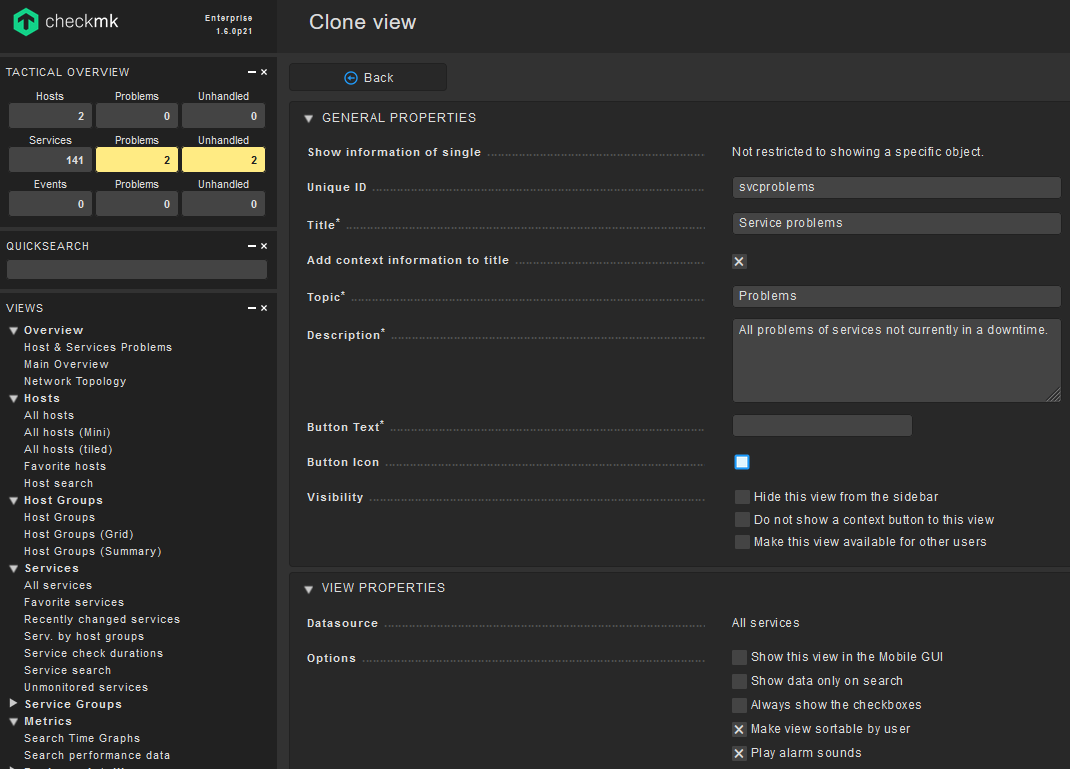Image resolution: width=1070 pixels, height=769 pixels.
Task: Open the All hosts view
Action: [x=49, y=415]
